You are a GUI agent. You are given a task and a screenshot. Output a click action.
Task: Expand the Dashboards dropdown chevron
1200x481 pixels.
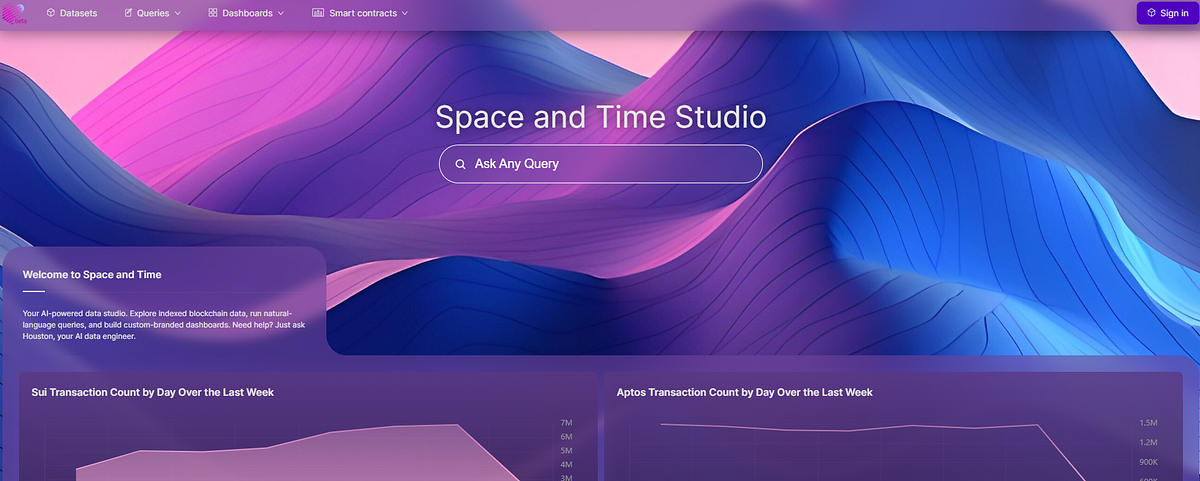coord(280,13)
